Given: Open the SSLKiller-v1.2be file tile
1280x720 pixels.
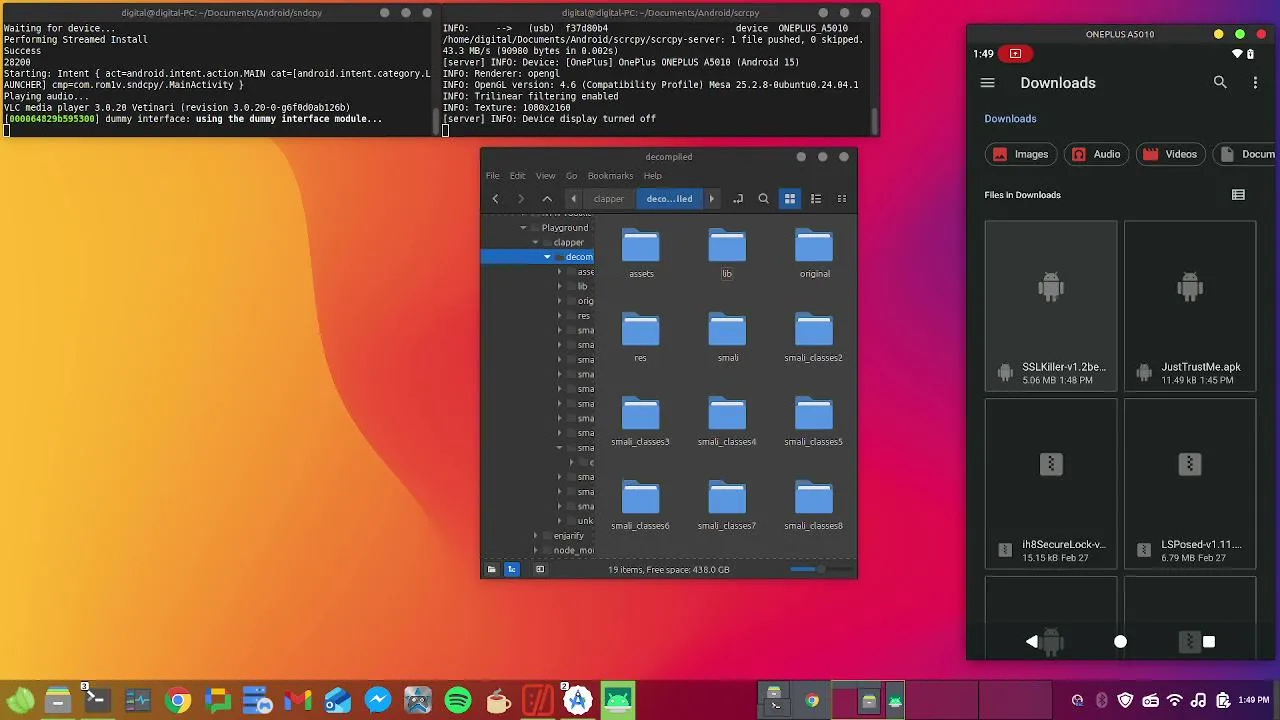Looking at the screenshot, I should coord(1051,306).
